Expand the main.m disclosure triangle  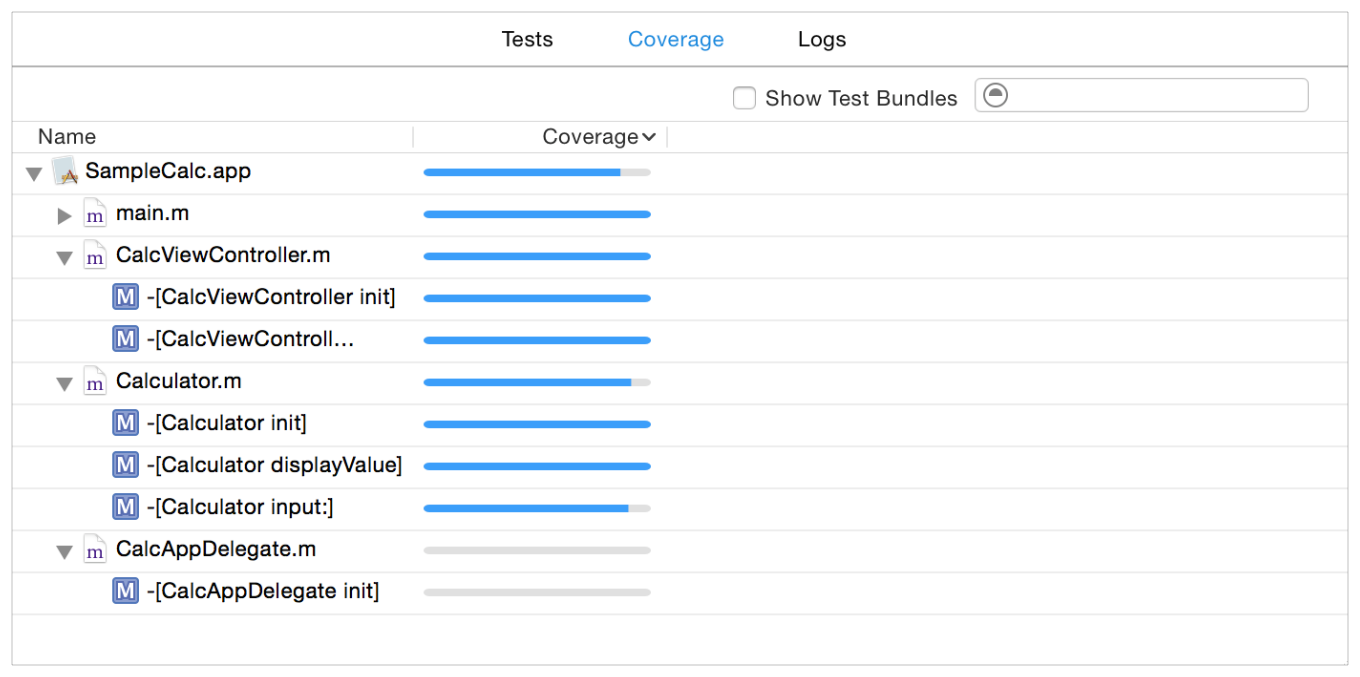point(64,214)
